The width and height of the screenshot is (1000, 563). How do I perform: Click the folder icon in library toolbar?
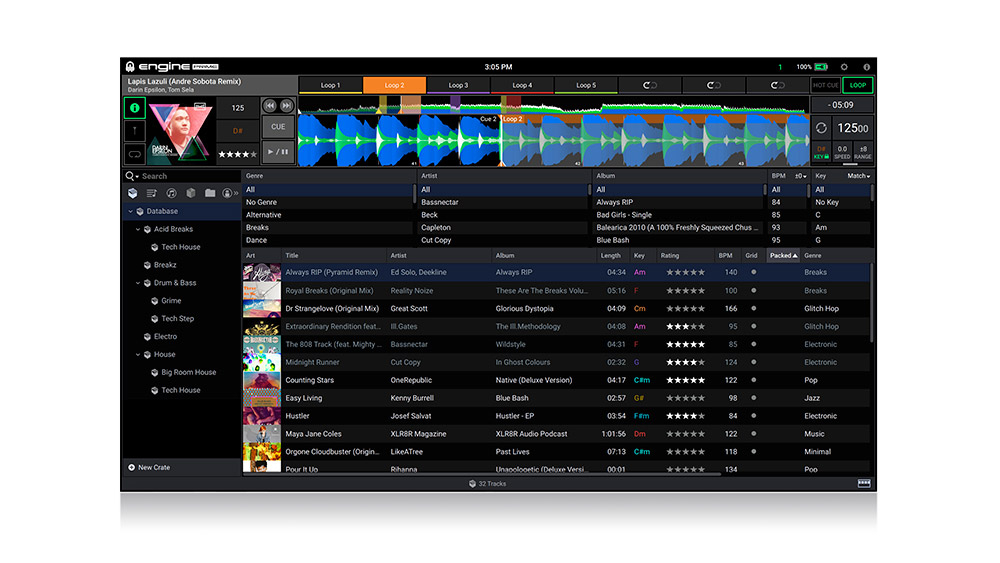[210, 193]
